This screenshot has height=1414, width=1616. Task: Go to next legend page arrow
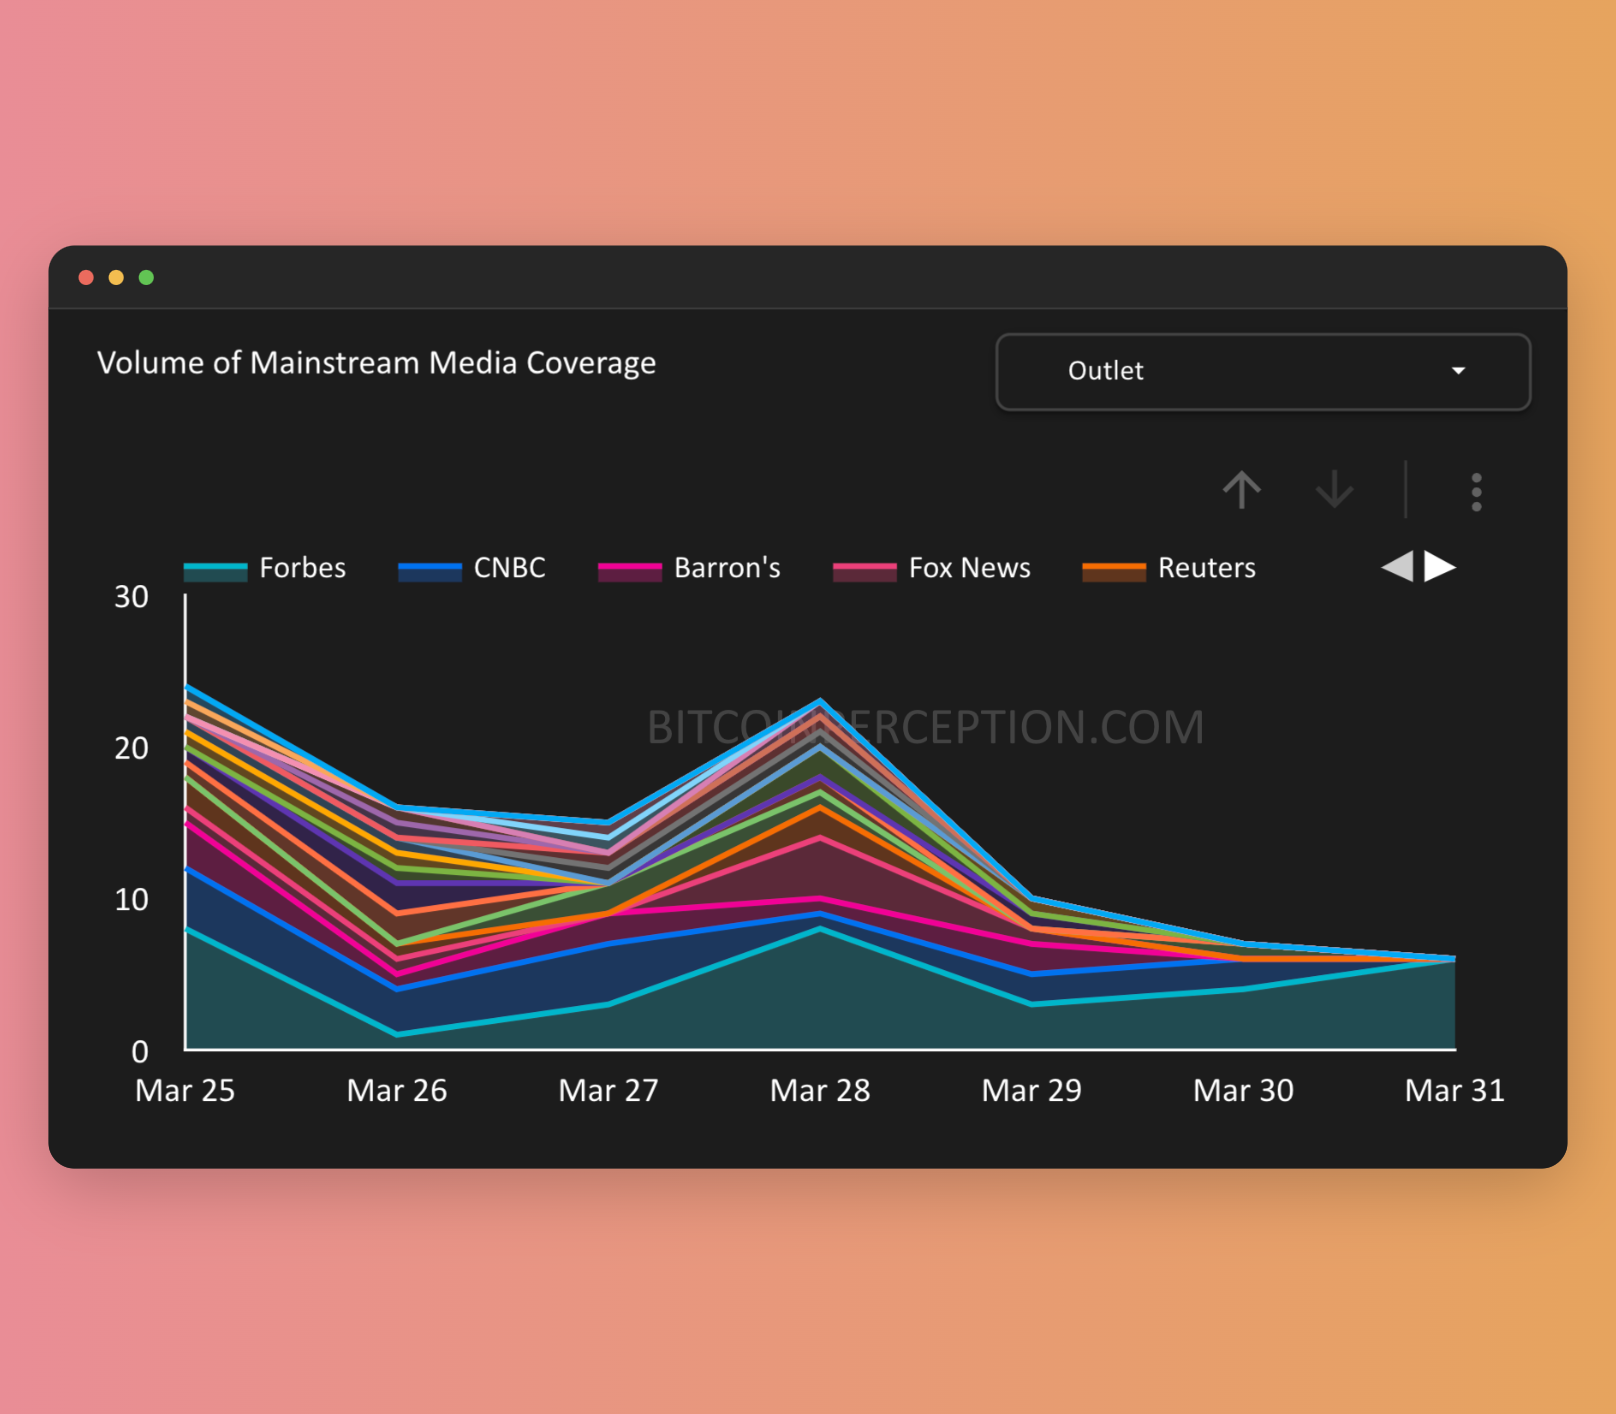1440,567
